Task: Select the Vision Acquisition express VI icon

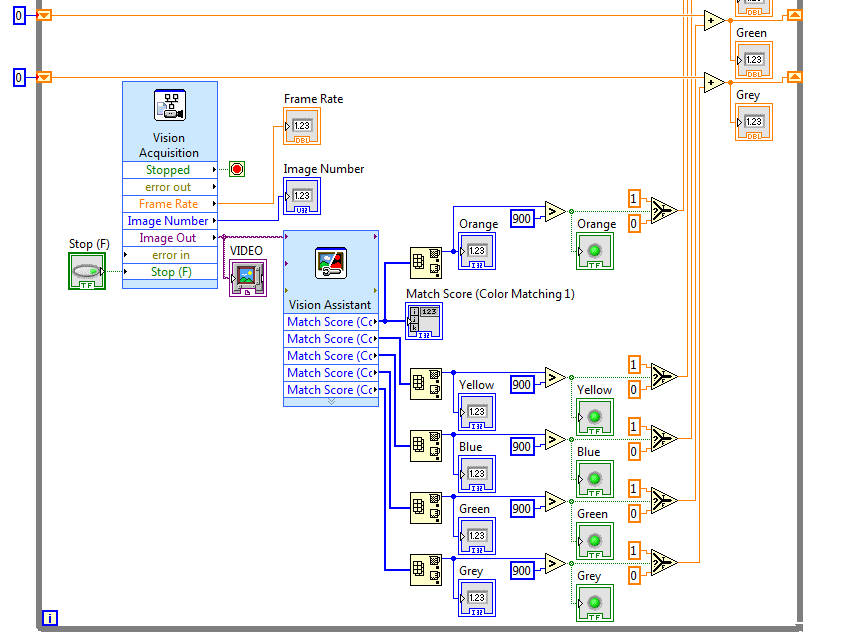Action: (169, 105)
